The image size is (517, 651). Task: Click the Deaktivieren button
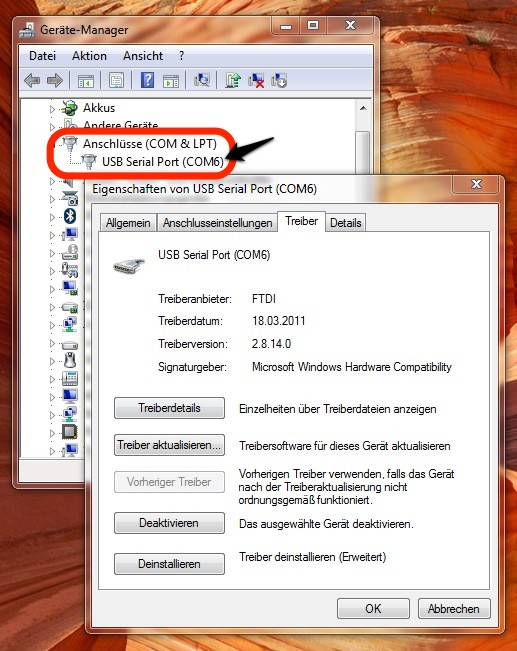(169, 523)
